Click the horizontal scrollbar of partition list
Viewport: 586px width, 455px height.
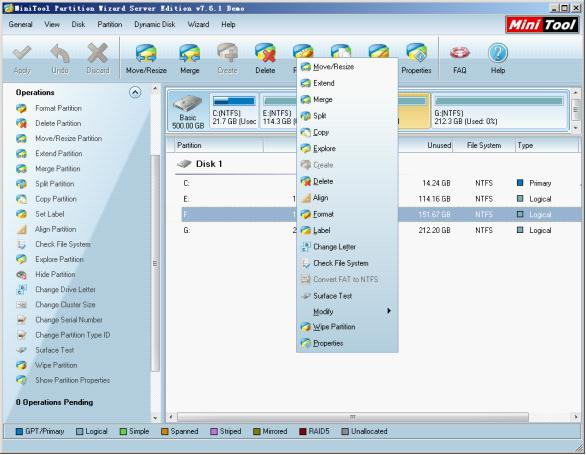tap(352, 417)
